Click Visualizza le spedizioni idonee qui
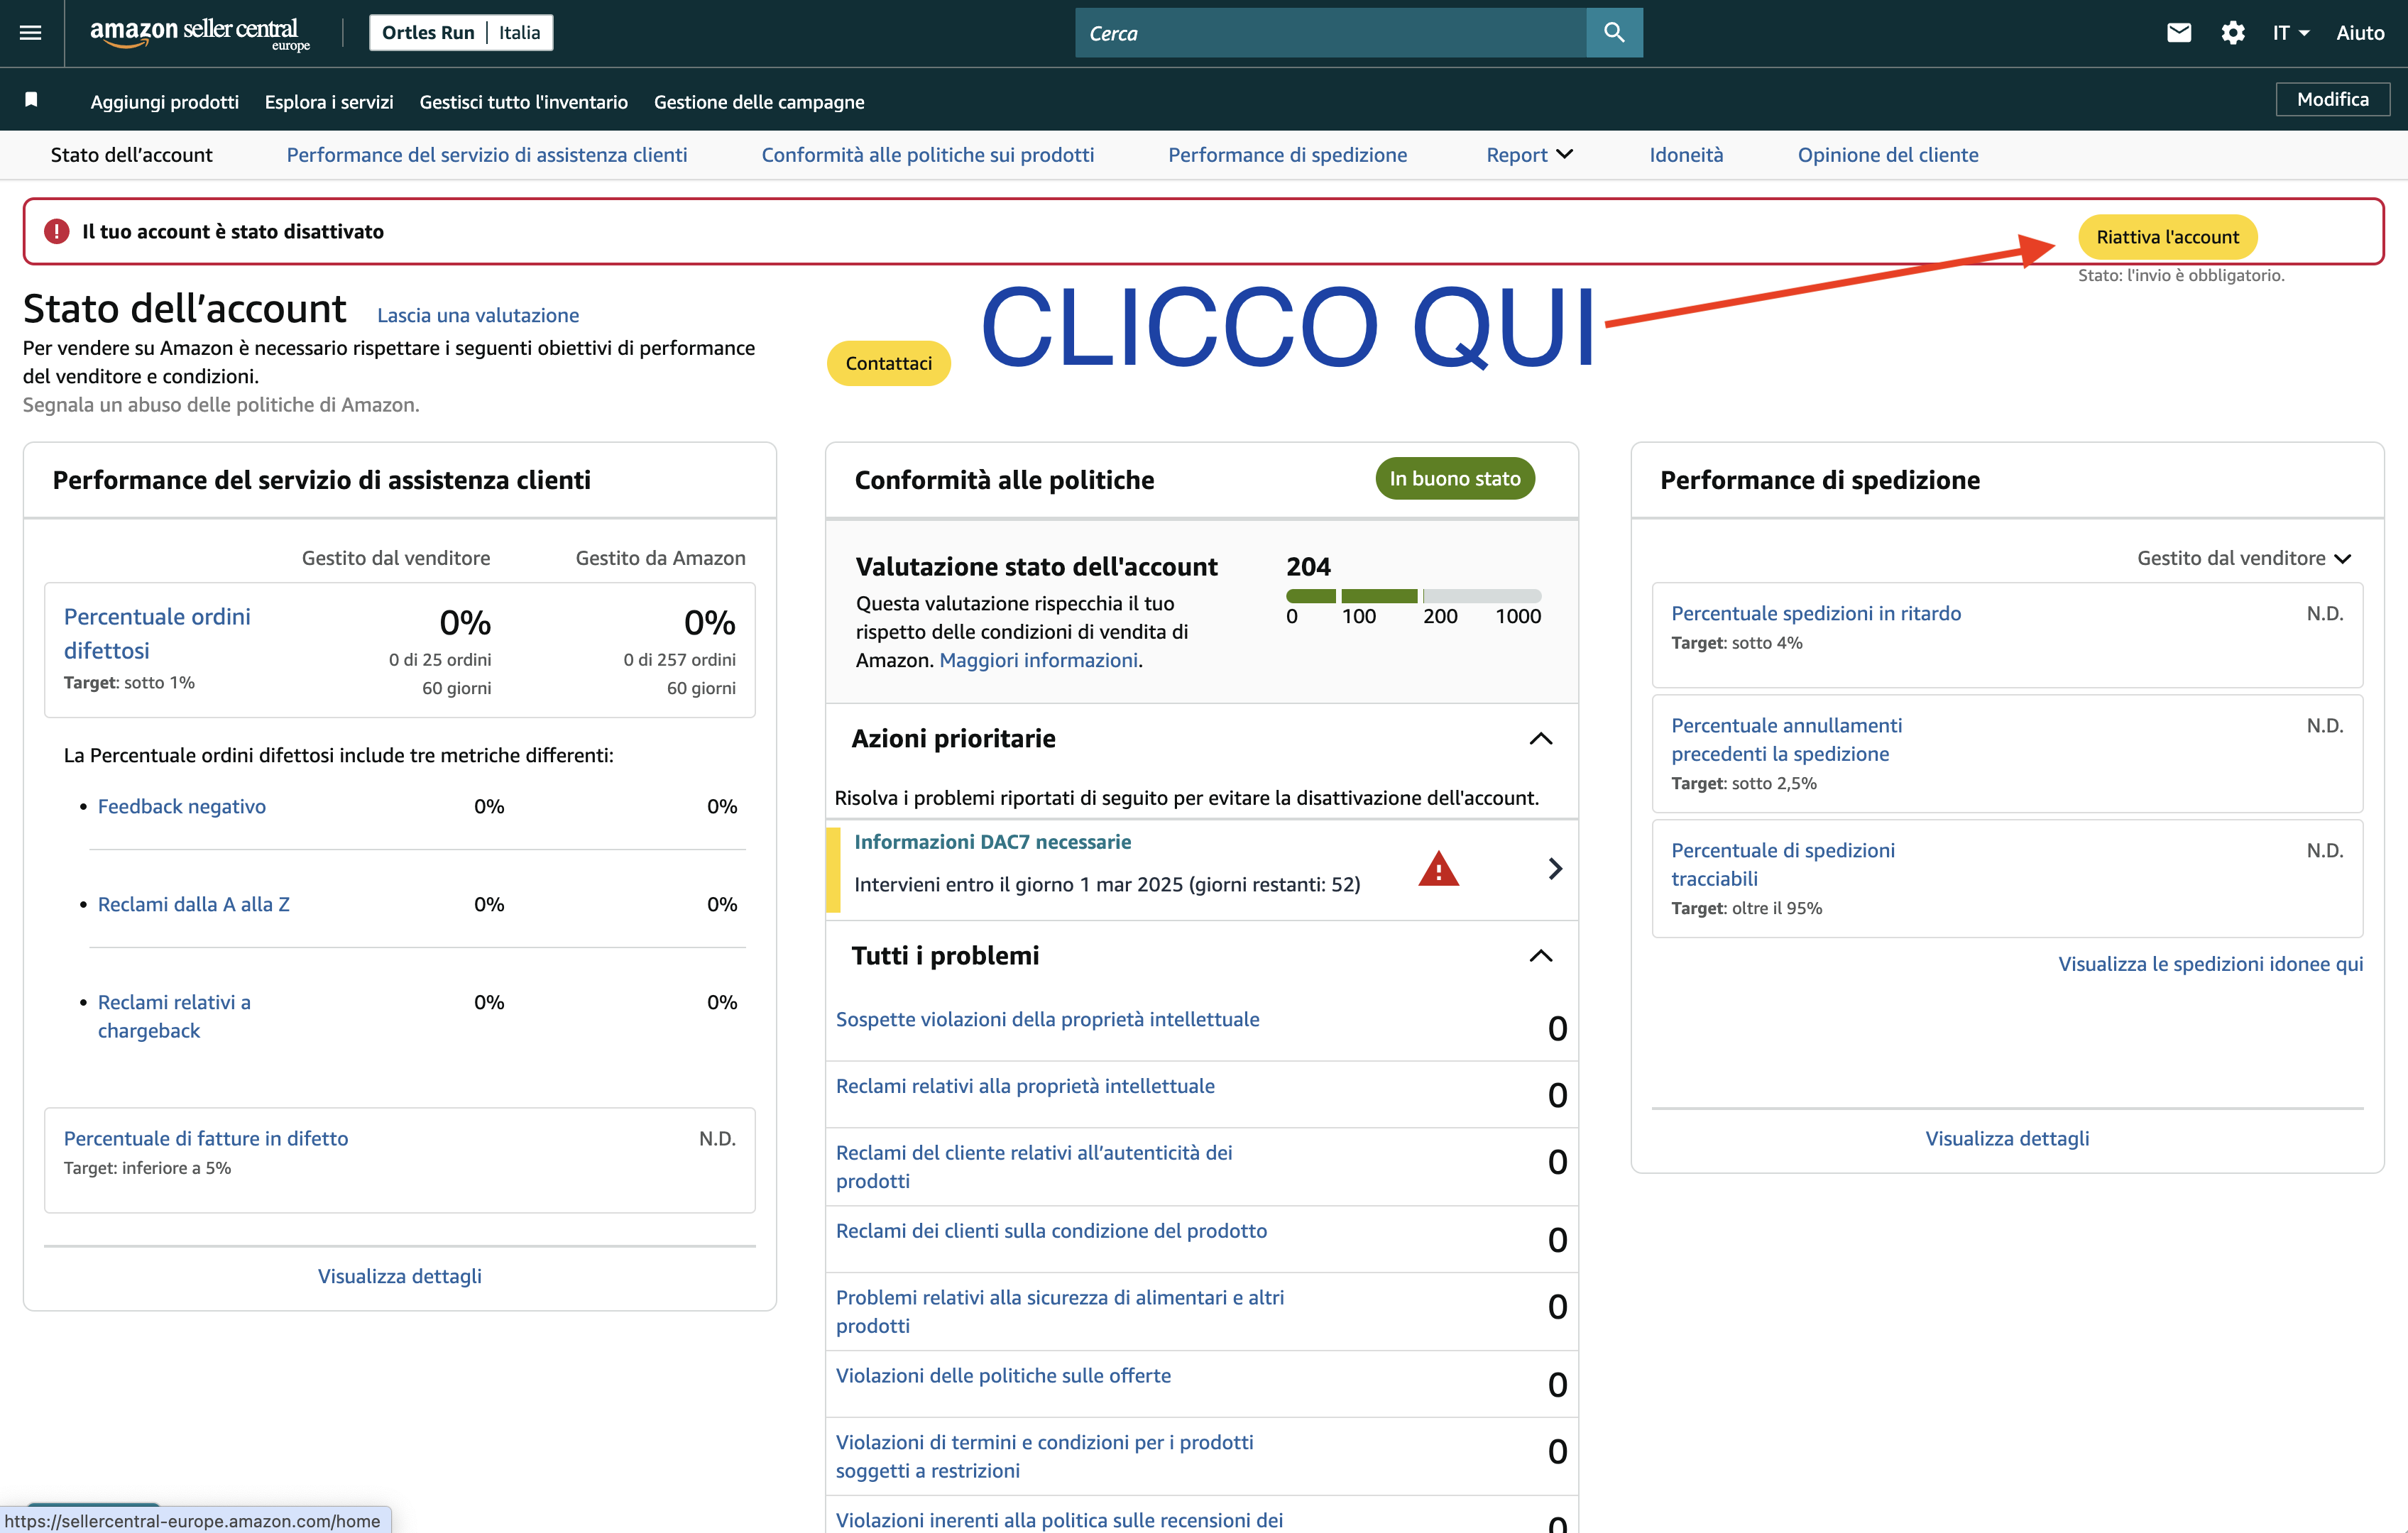 2210,964
